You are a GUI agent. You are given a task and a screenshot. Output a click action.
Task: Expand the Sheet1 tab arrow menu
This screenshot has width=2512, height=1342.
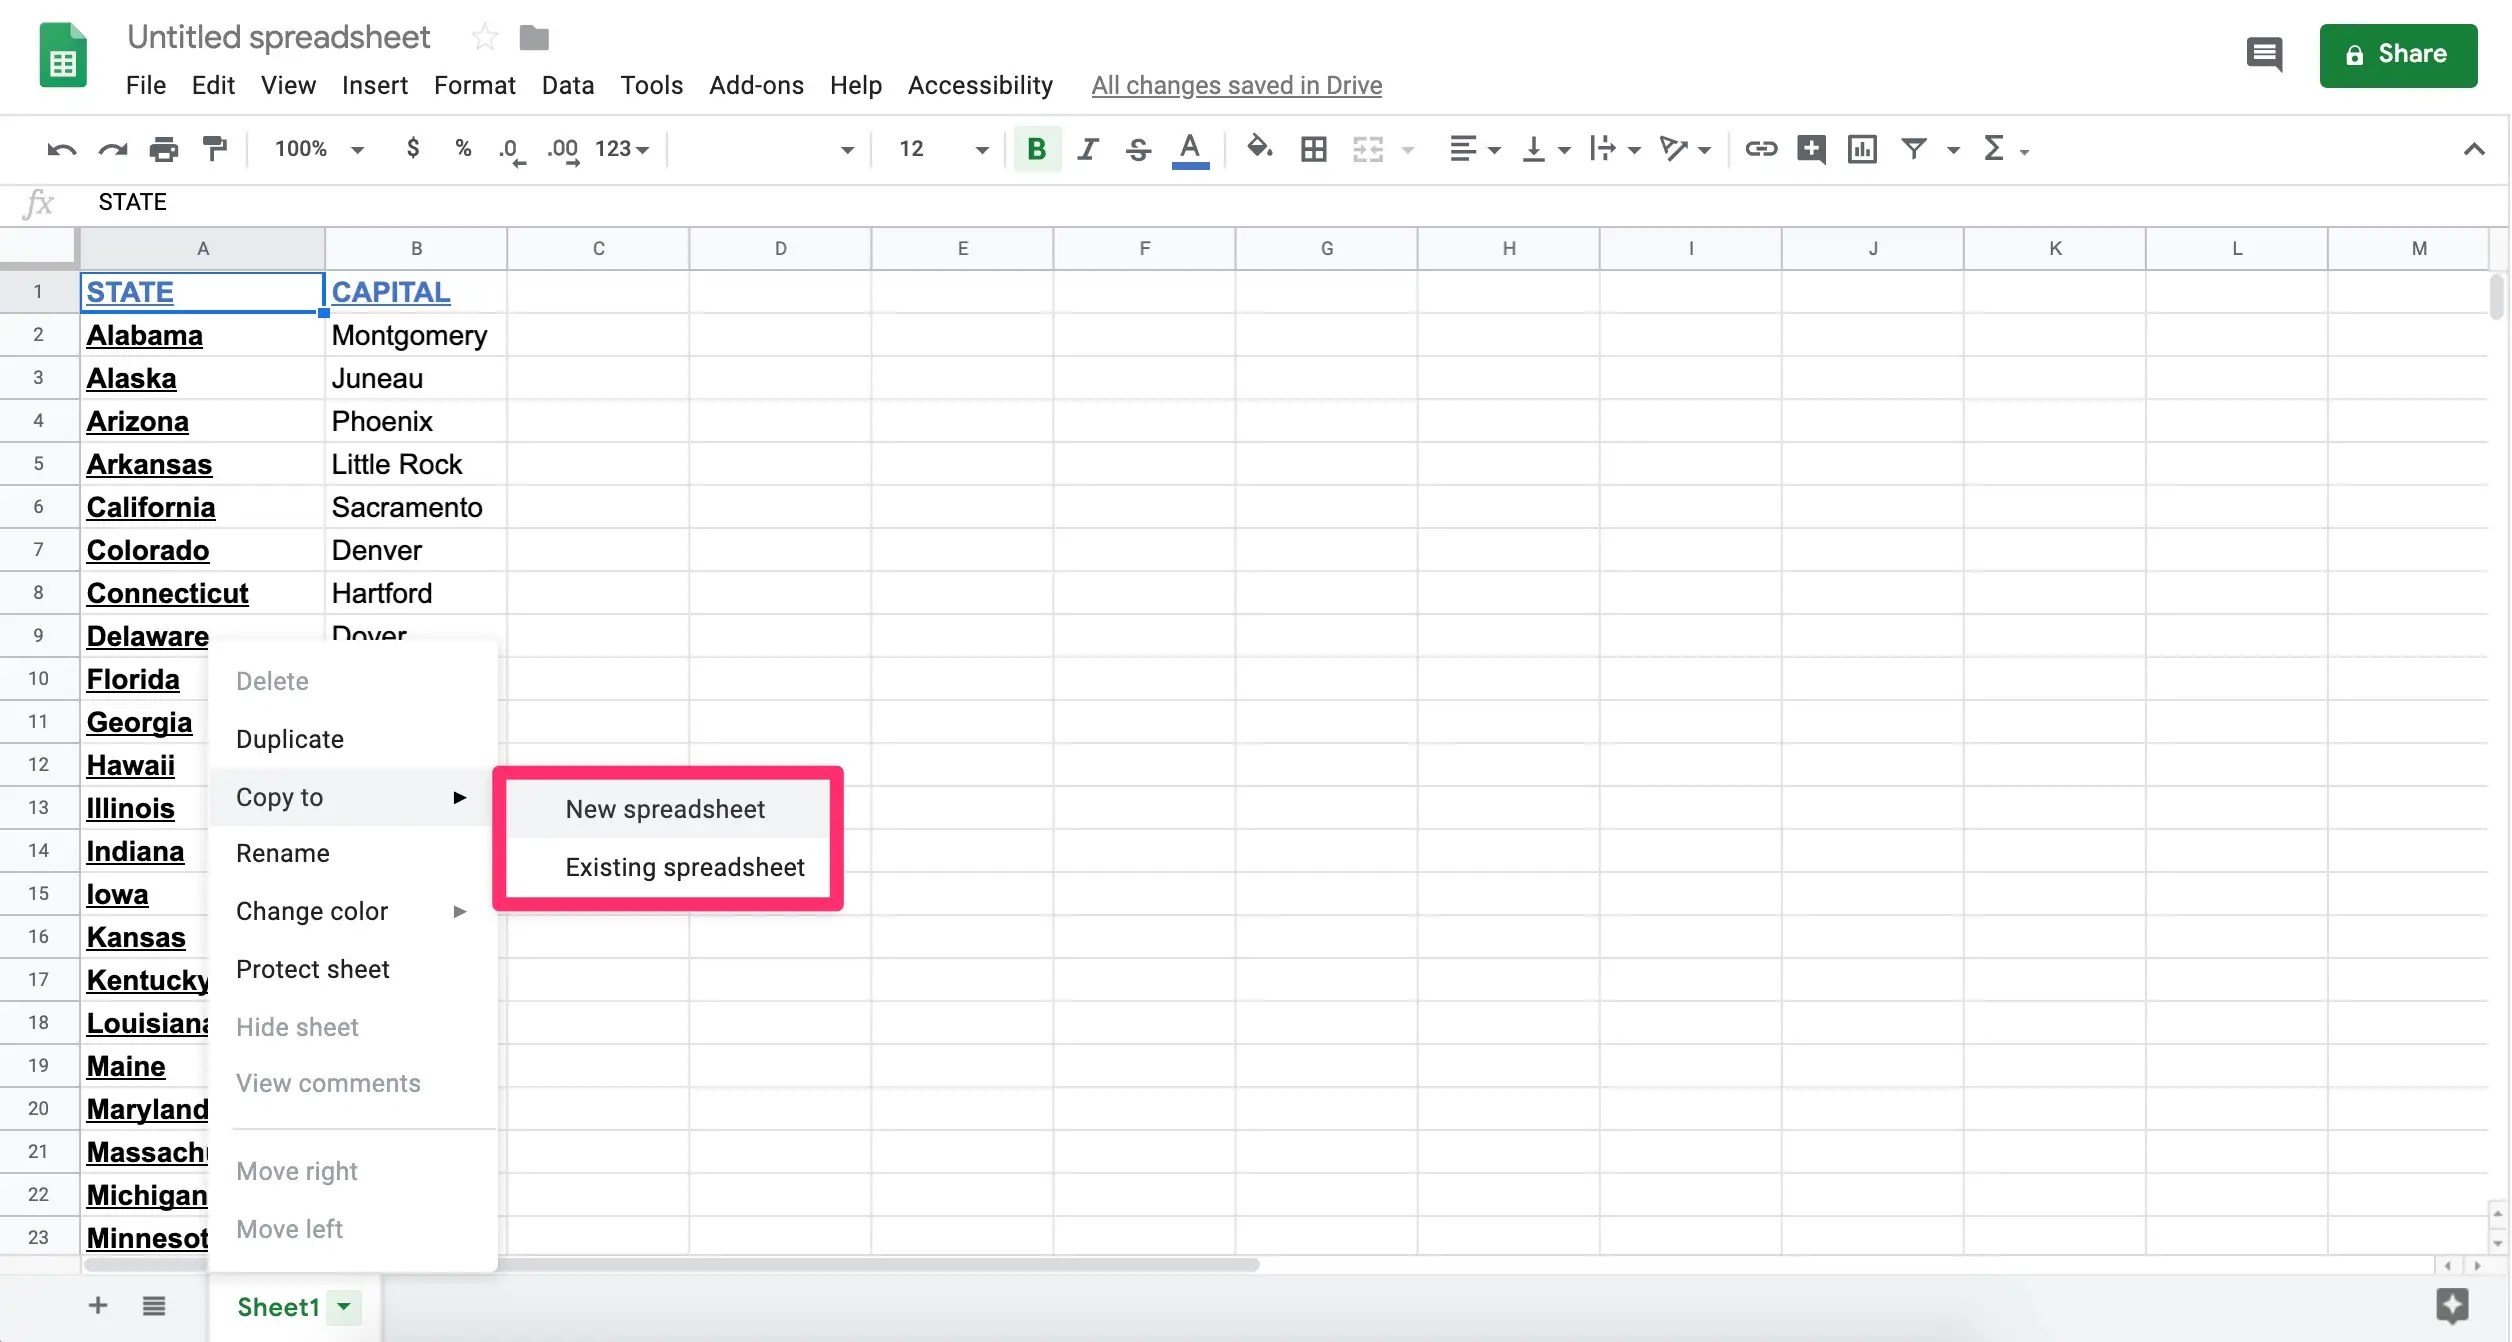[344, 1306]
